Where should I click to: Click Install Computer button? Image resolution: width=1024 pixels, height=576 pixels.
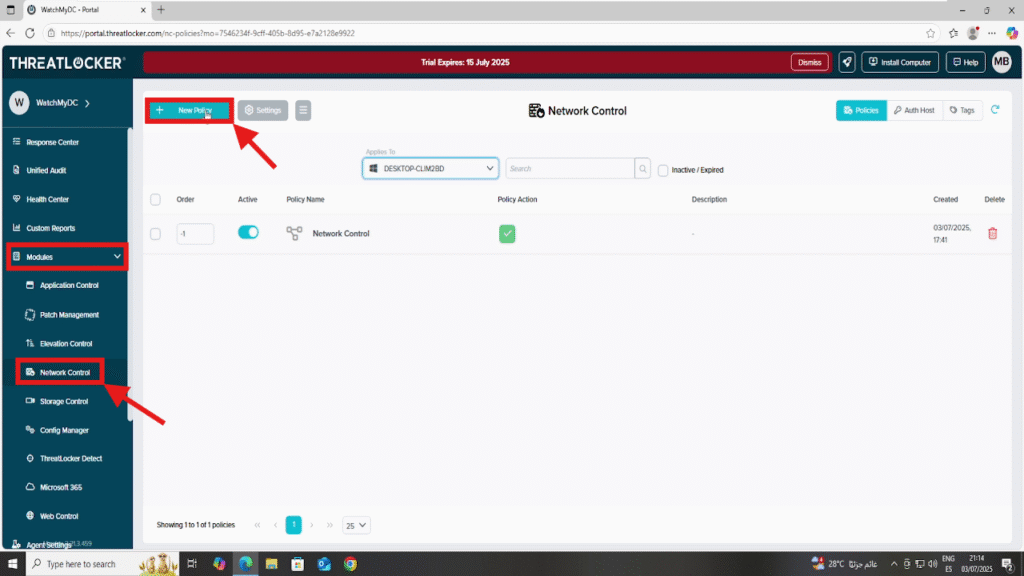point(899,62)
